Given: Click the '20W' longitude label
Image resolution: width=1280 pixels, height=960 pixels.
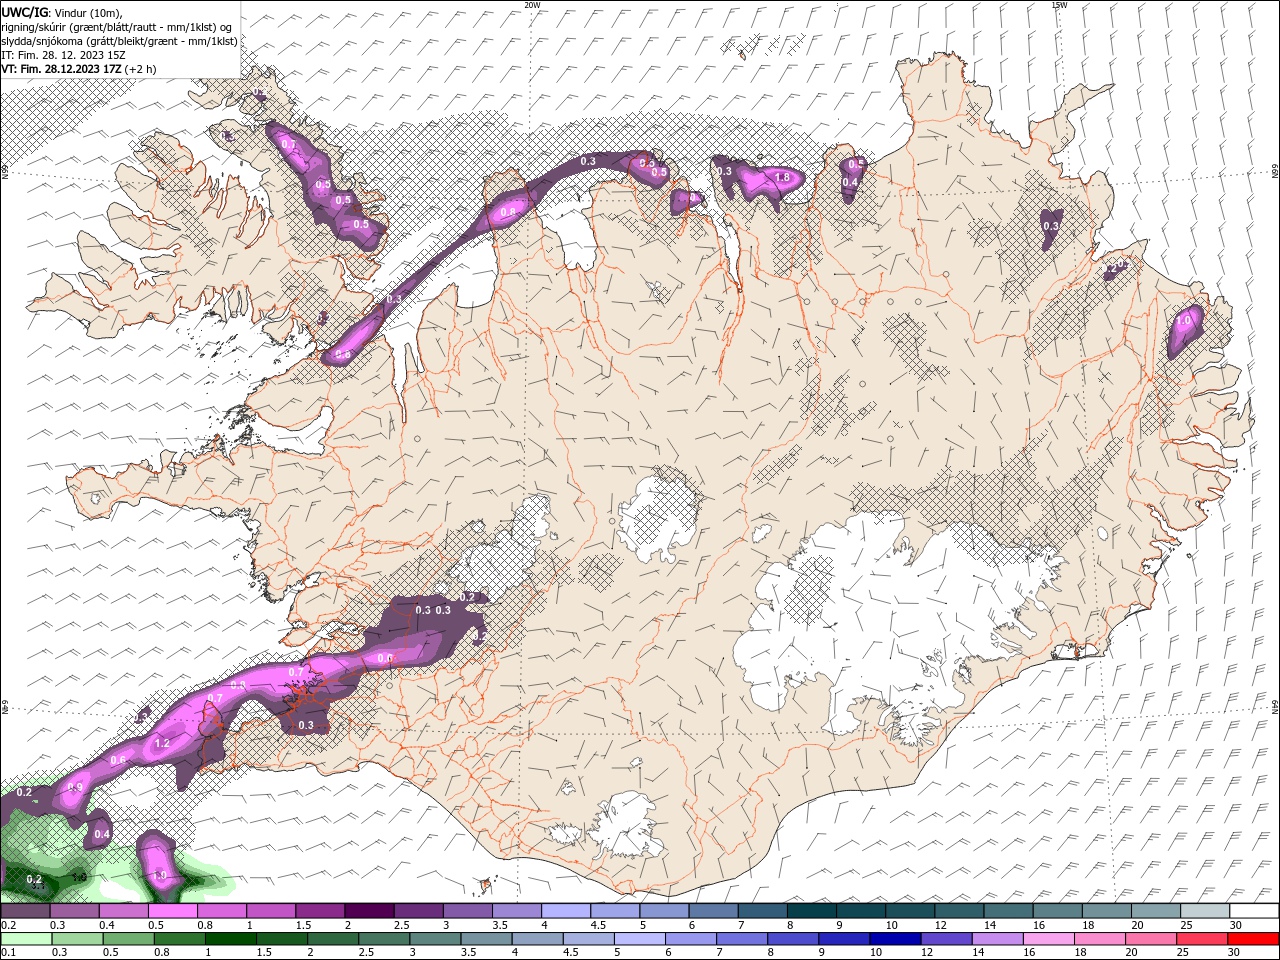Looking at the screenshot, I should (532, 5).
